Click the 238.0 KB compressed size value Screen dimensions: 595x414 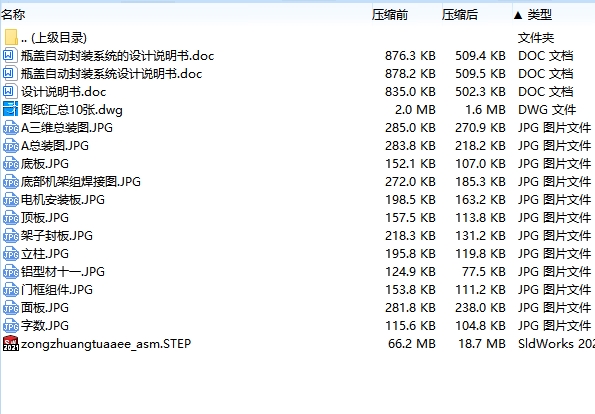pos(480,308)
